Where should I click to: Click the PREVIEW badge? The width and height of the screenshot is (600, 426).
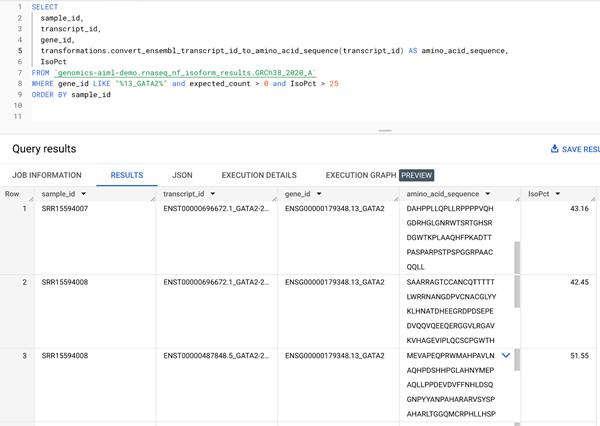[417, 175]
